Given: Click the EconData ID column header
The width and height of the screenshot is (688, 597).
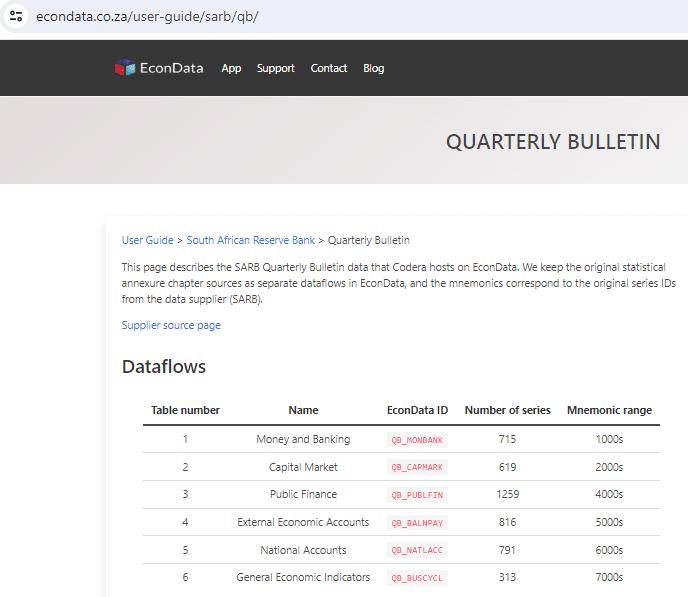Looking at the screenshot, I should pyautogui.click(x=417, y=410).
